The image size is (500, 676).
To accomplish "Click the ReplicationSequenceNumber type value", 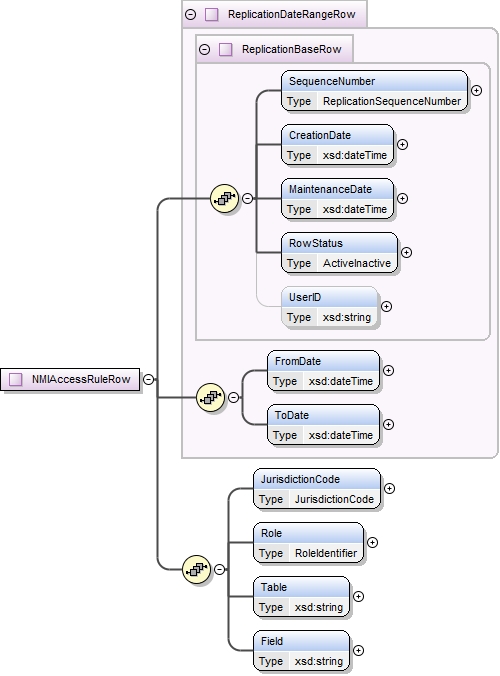I will 392,101.
